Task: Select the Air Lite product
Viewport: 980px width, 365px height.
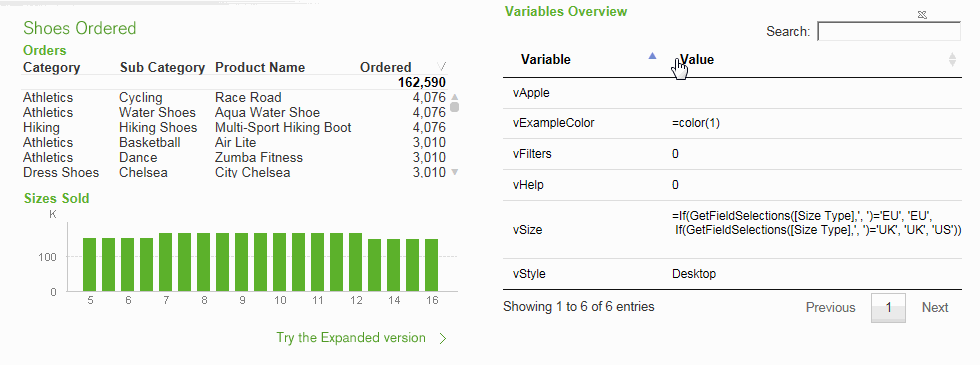Action: (x=236, y=142)
